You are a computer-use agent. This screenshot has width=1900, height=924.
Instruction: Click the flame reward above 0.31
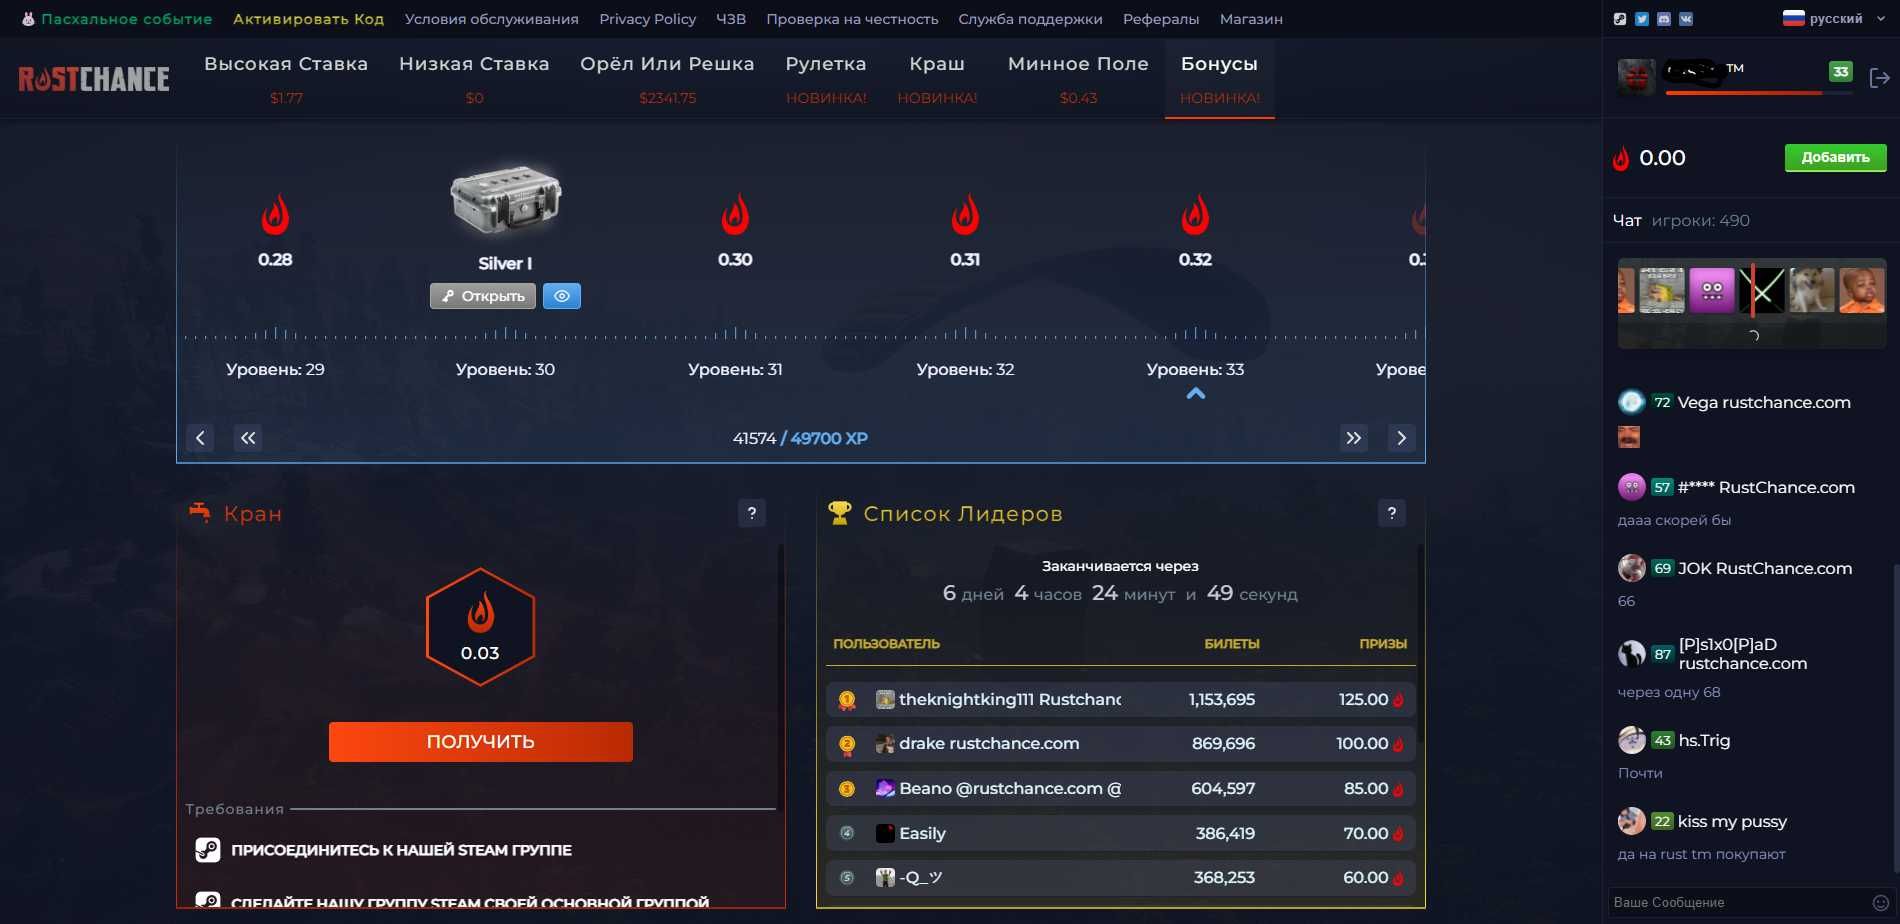point(965,214)
